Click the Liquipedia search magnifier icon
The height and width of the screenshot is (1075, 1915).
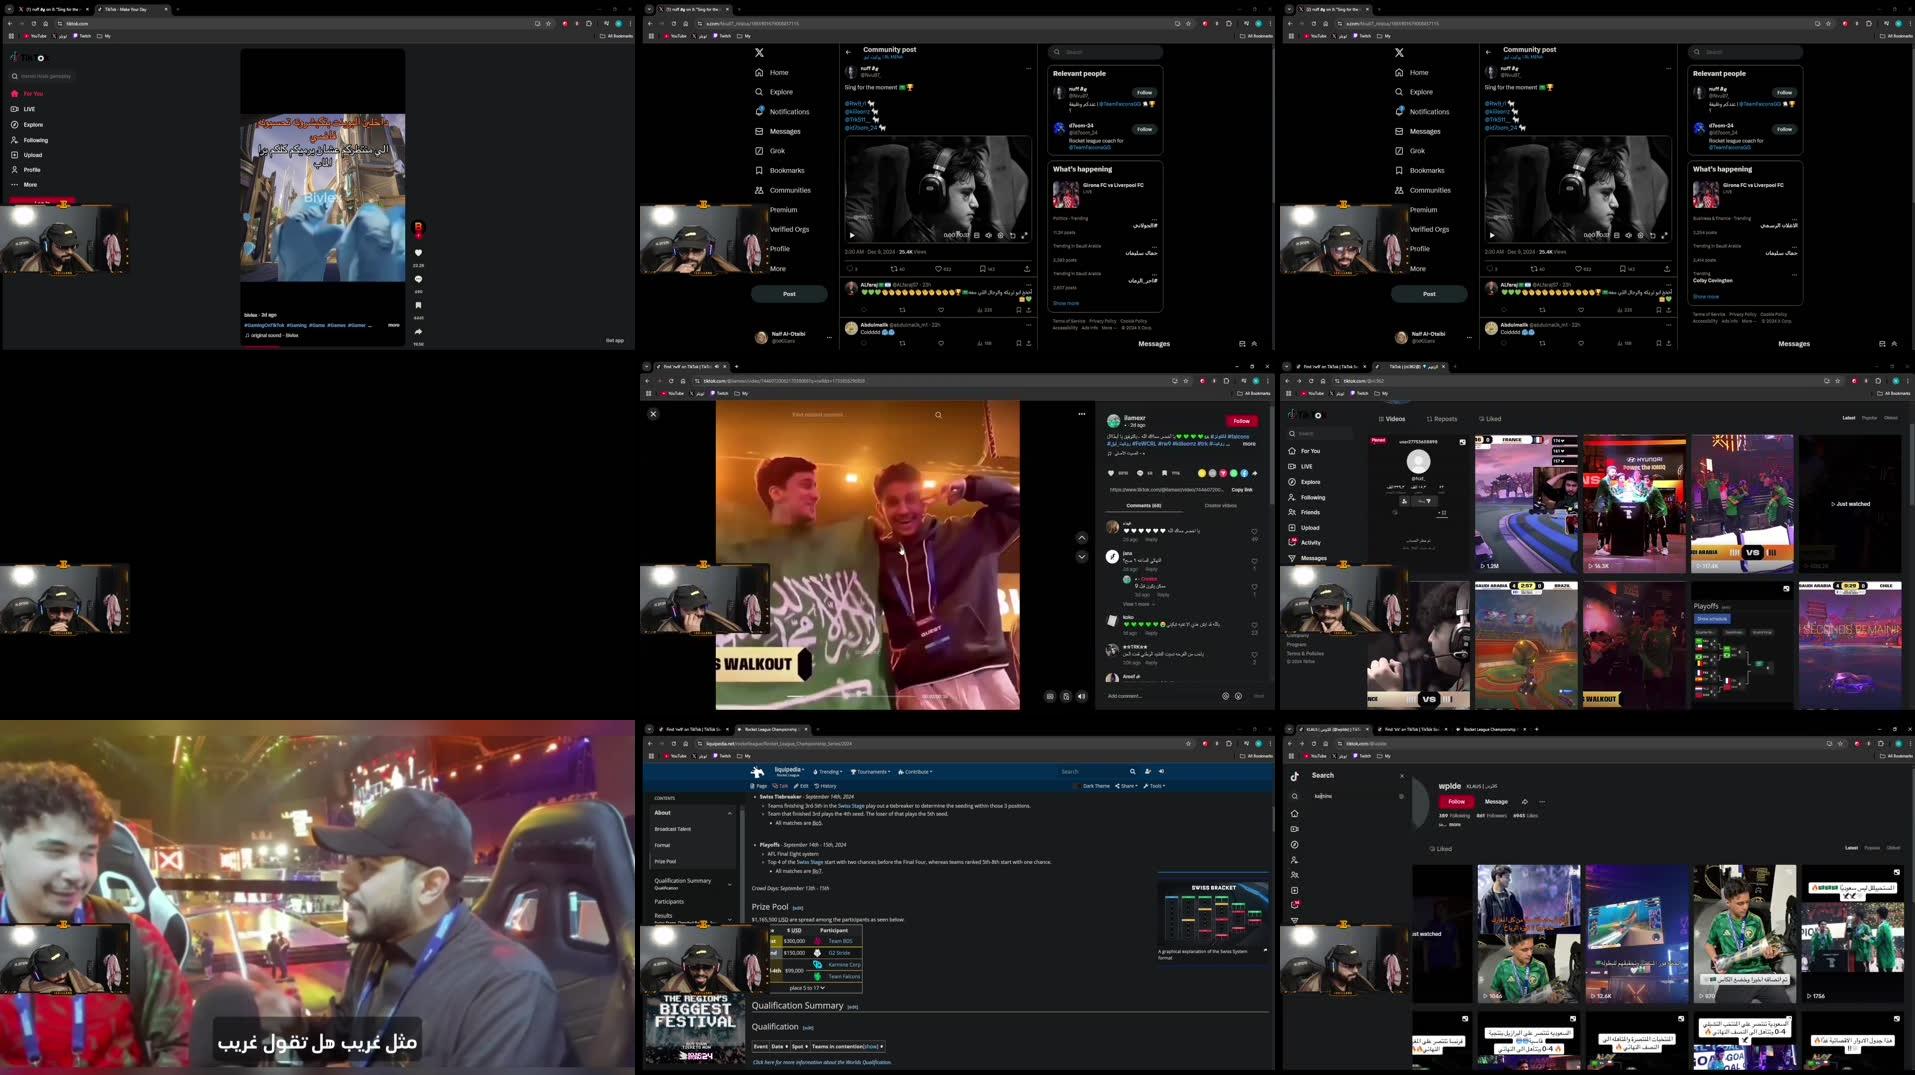1132,772
